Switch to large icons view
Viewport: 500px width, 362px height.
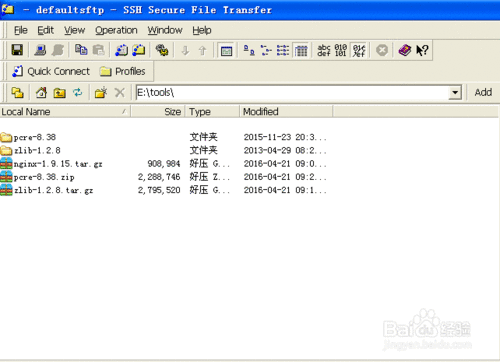coord(249,50)
